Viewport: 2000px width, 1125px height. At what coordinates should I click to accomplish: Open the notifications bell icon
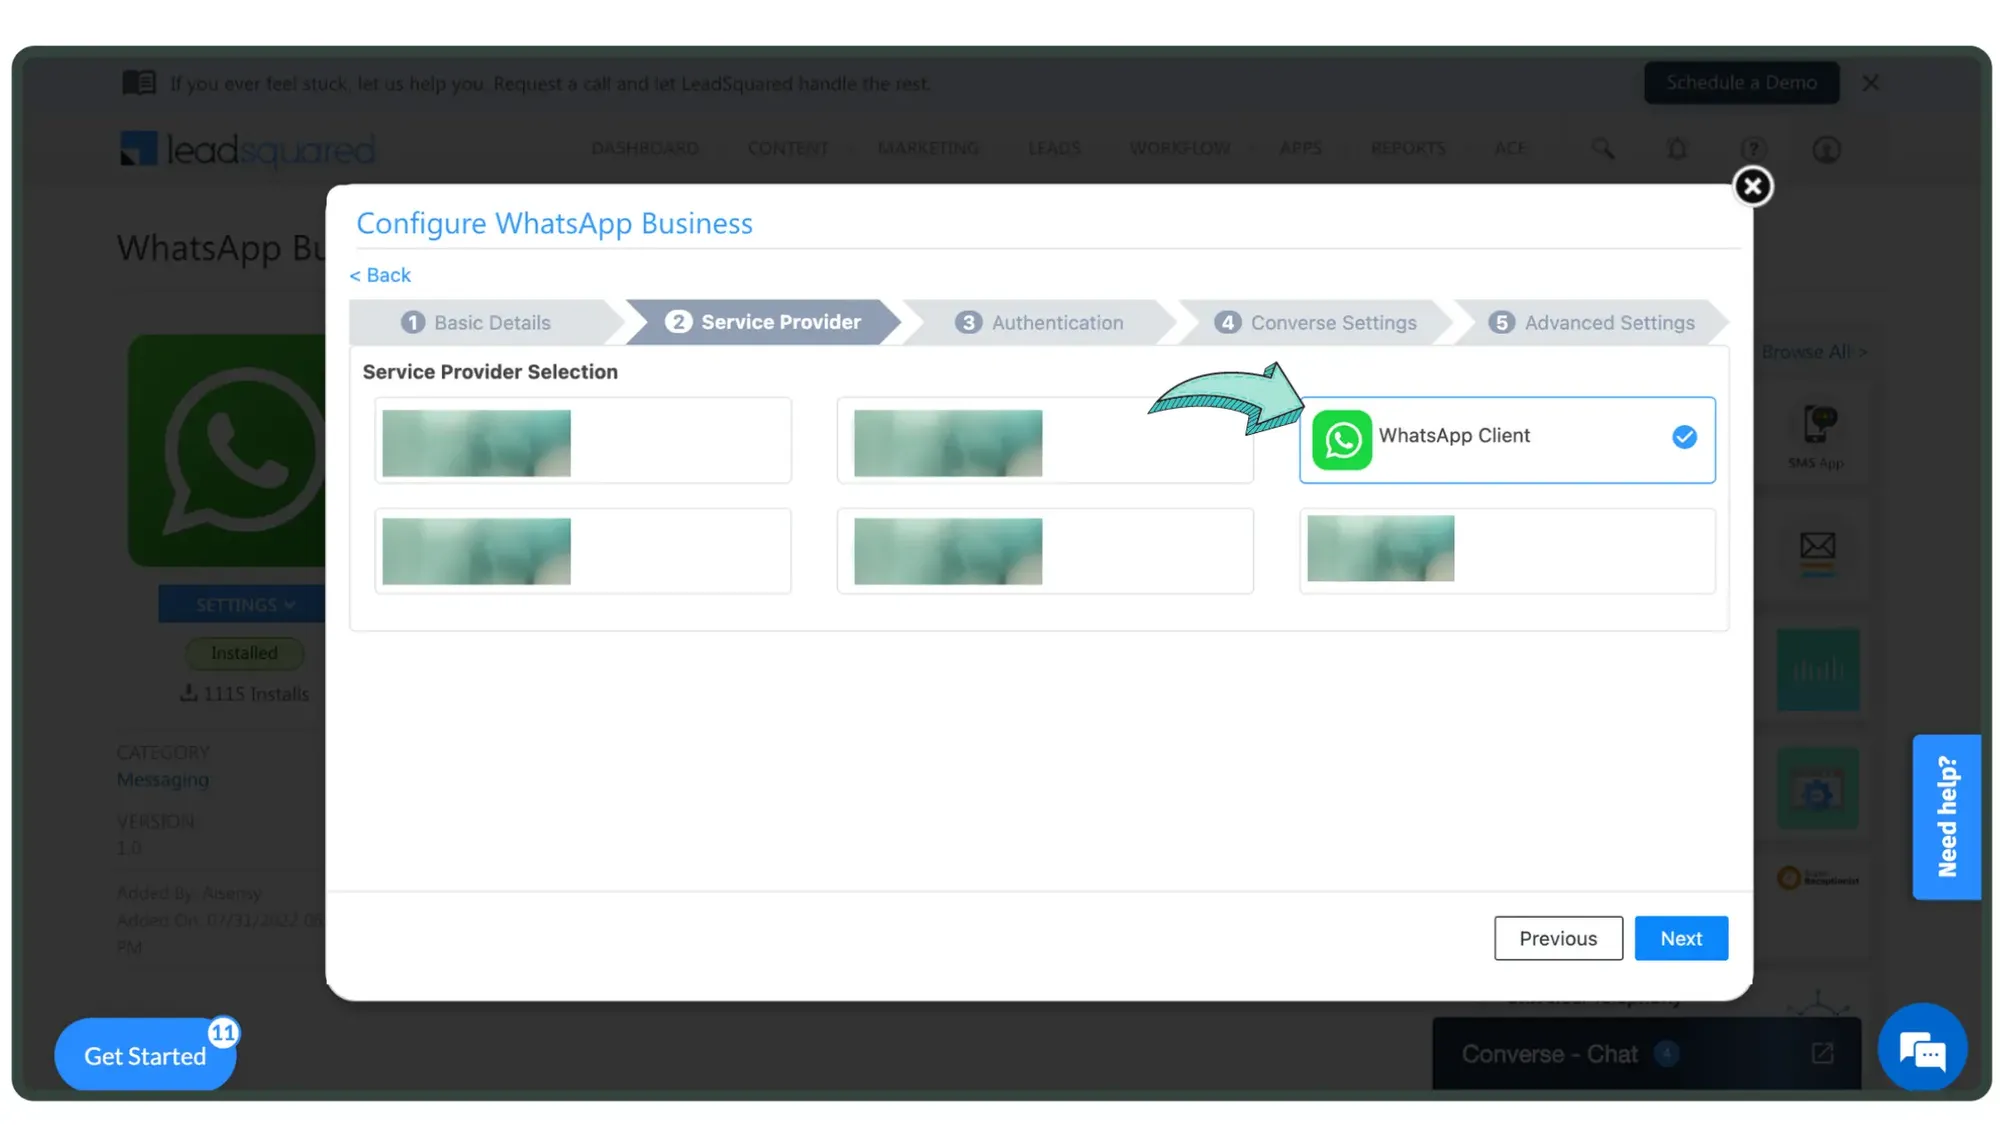(1677, 149)
